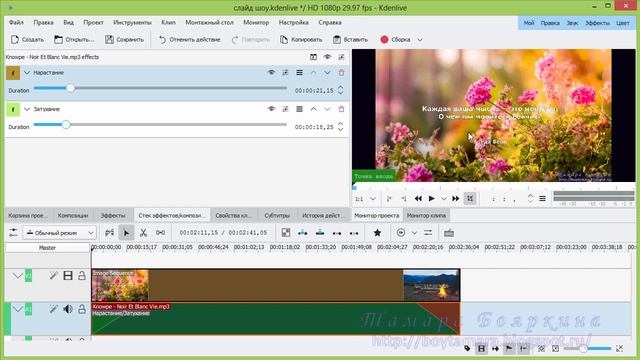Image resolution: width=640 pixels, height=360 pixels.
Task: Click the favorite effects star icon
Action: pos(378,233)
